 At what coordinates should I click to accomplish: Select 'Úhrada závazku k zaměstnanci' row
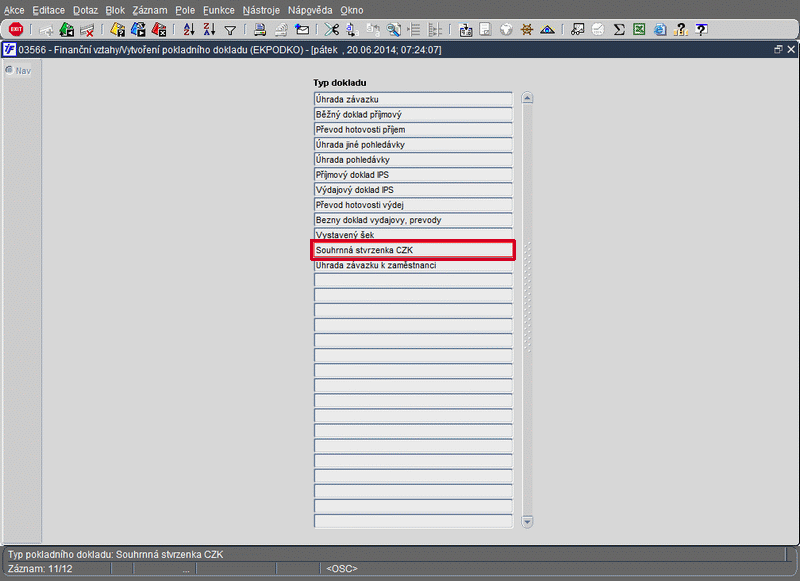(413, 265)
